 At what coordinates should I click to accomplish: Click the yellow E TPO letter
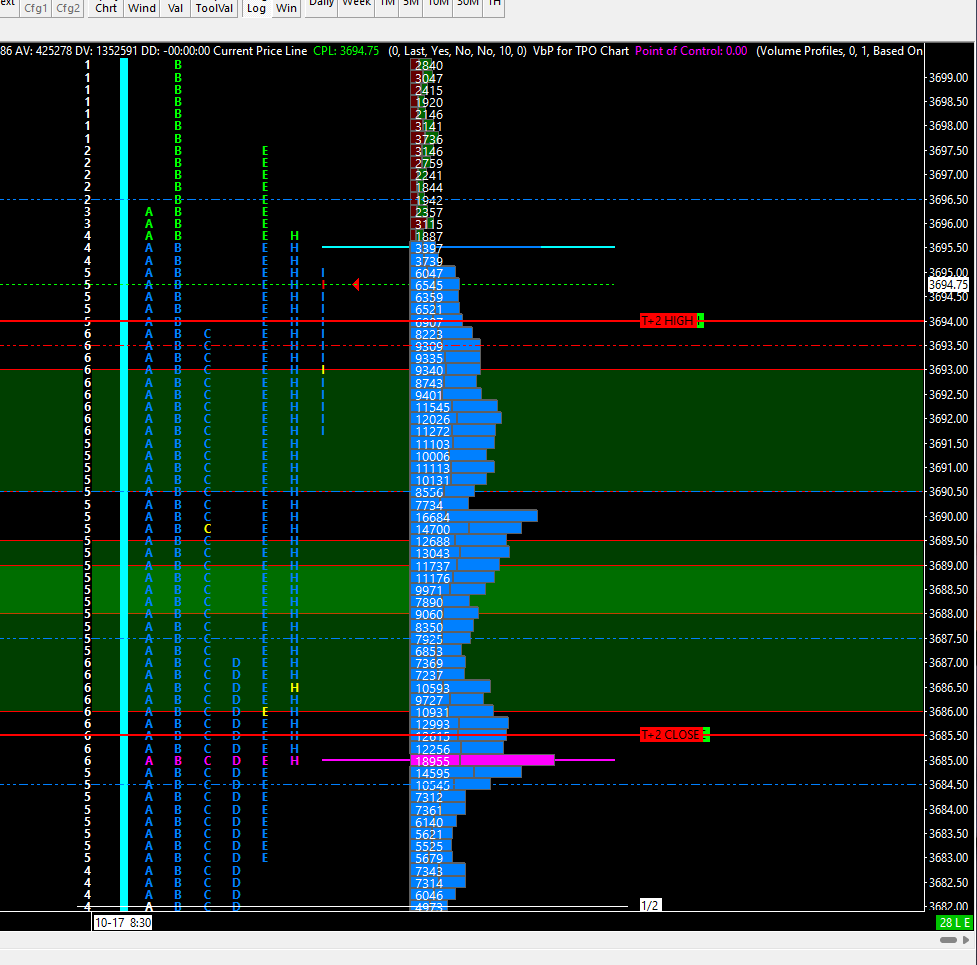(x=265, y=712)
